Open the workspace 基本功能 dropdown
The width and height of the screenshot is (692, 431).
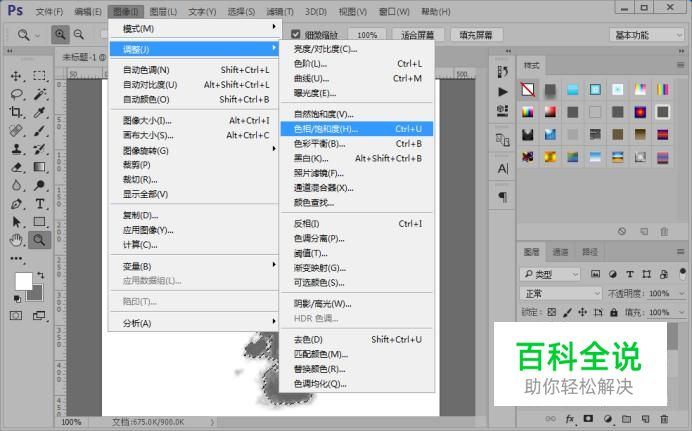[647, 35]
